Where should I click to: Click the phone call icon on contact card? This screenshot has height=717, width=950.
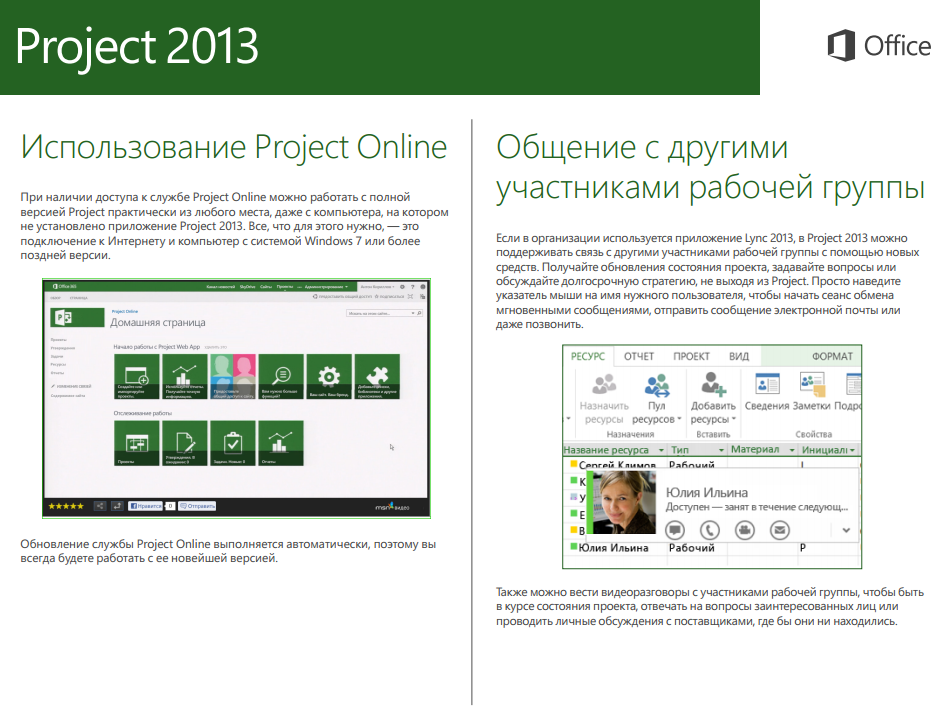coord(710,530)
